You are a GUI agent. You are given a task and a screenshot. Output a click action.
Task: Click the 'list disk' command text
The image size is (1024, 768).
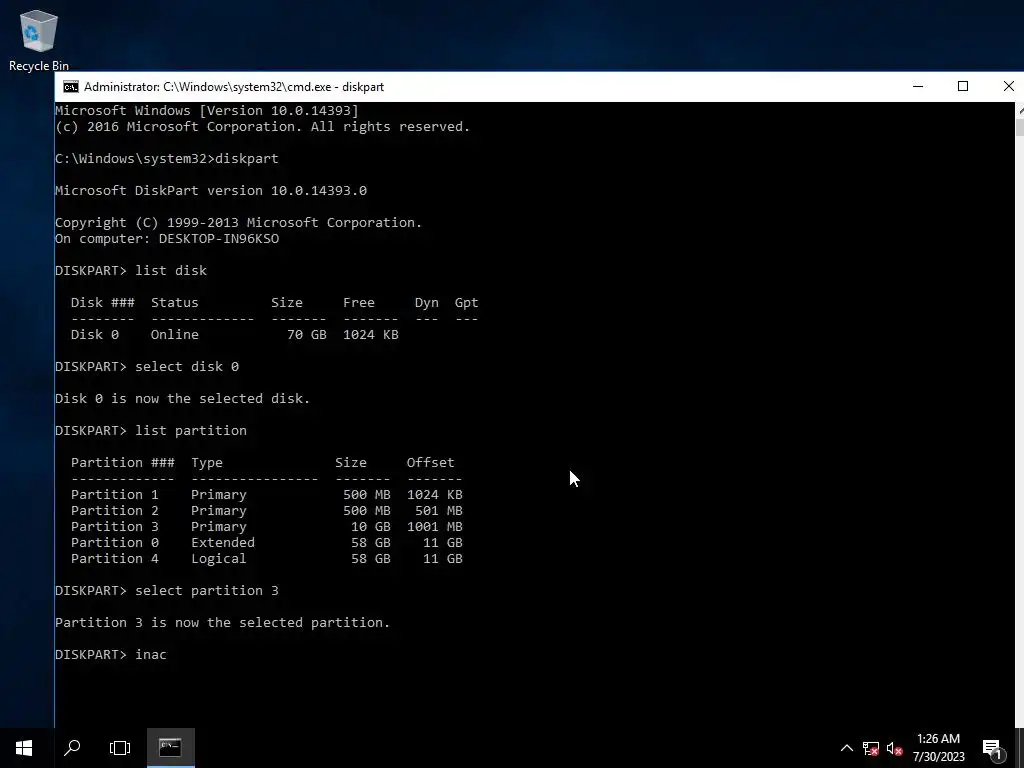pos(171,271)
